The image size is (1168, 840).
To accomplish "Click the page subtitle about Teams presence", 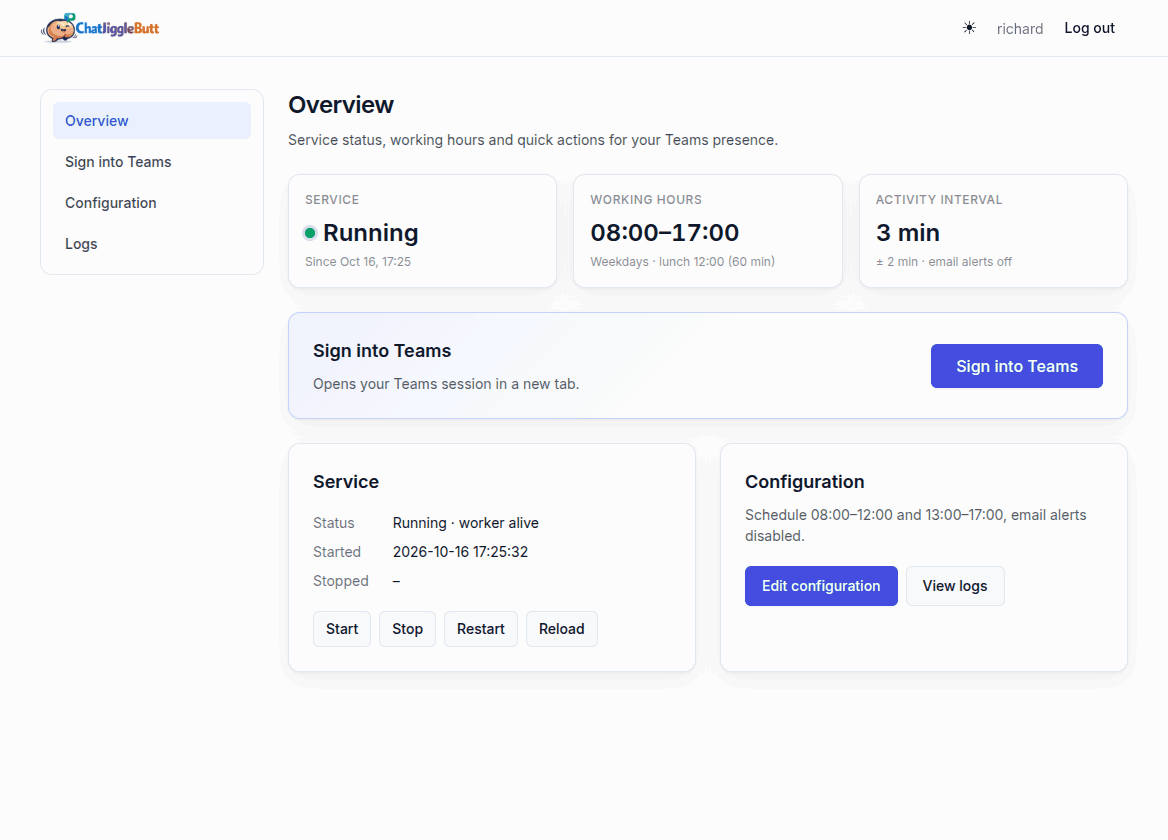I will click(x=533, y=140).
